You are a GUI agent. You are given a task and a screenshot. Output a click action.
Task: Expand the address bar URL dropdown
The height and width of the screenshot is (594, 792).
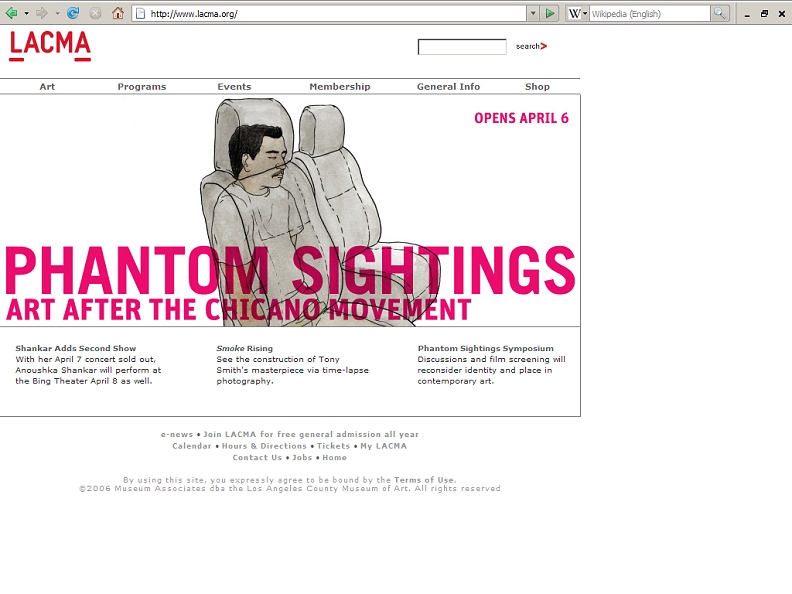[533, 14]
